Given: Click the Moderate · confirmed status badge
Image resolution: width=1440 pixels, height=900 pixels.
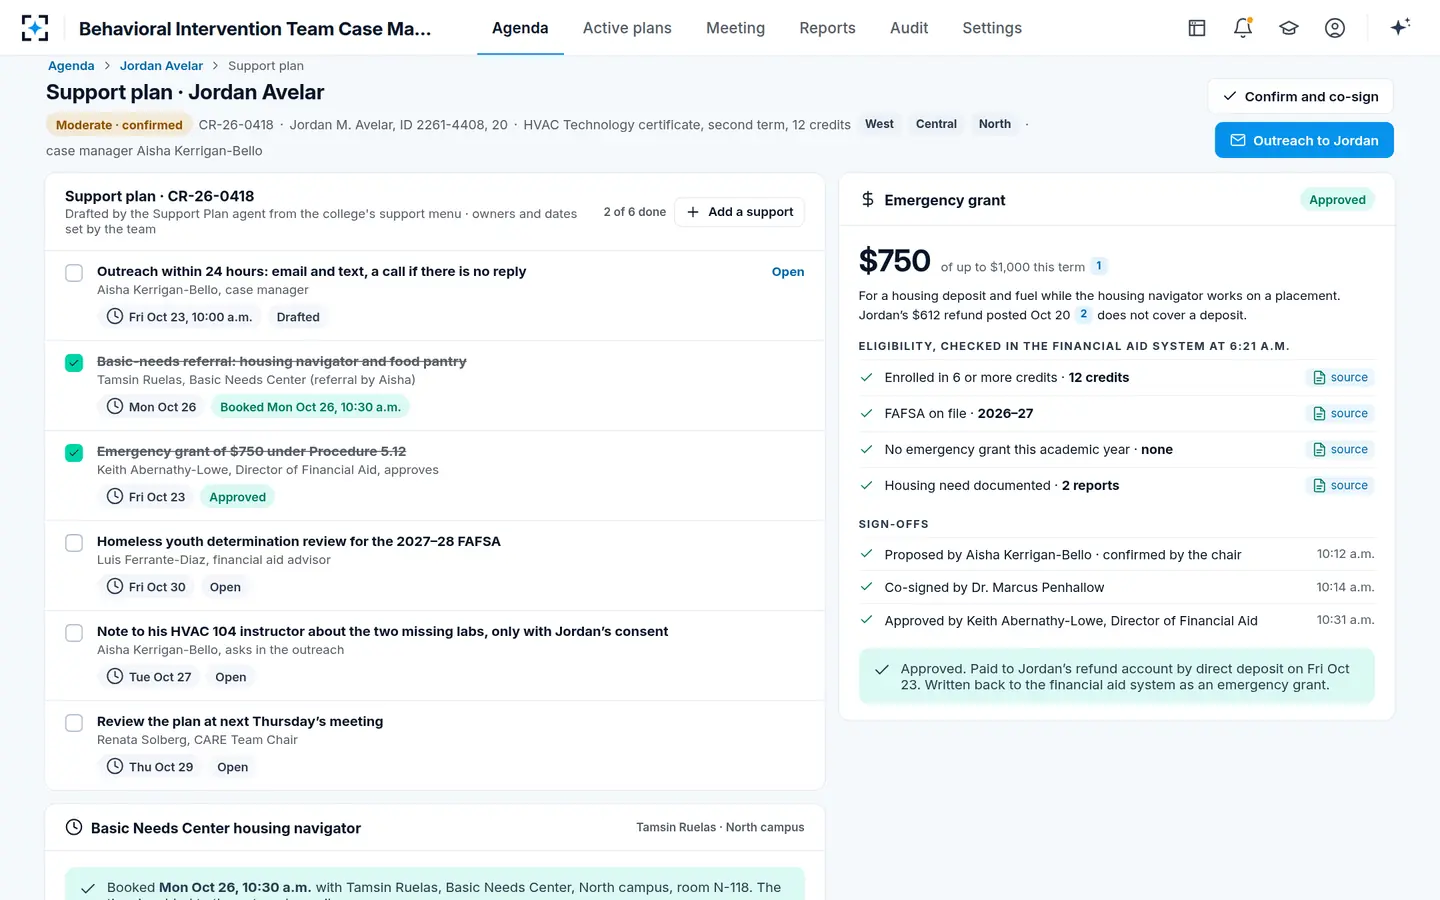Looking at the screenshot, I should [119, 125].
